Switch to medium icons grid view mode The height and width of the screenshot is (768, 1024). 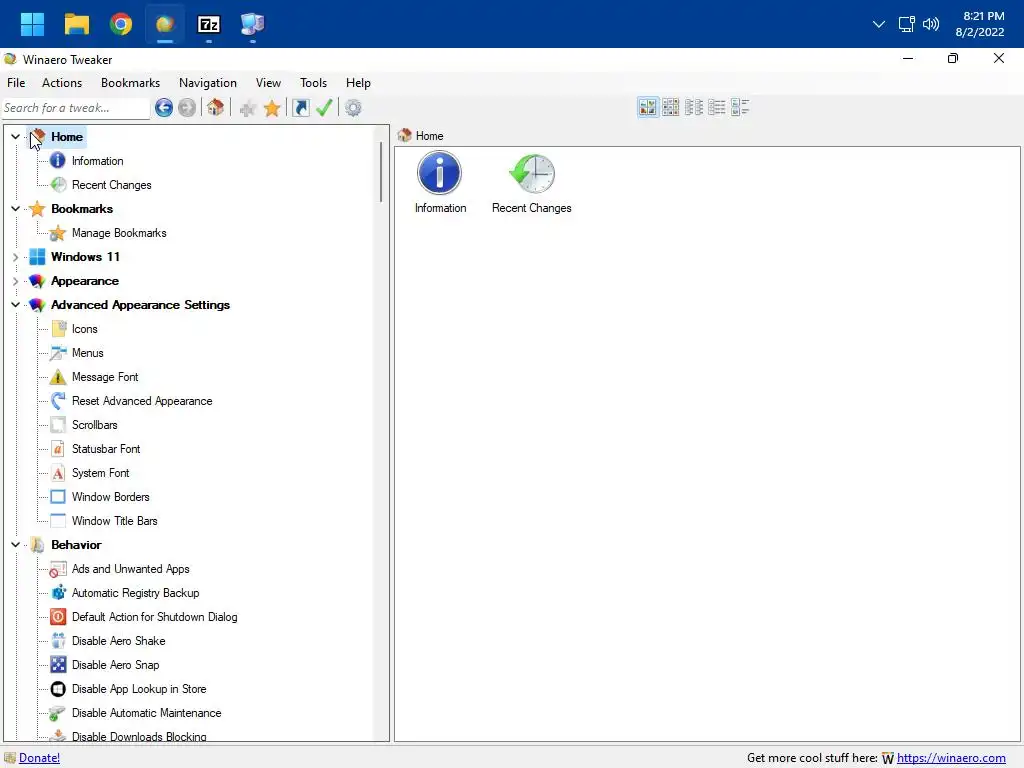[671, 107]
